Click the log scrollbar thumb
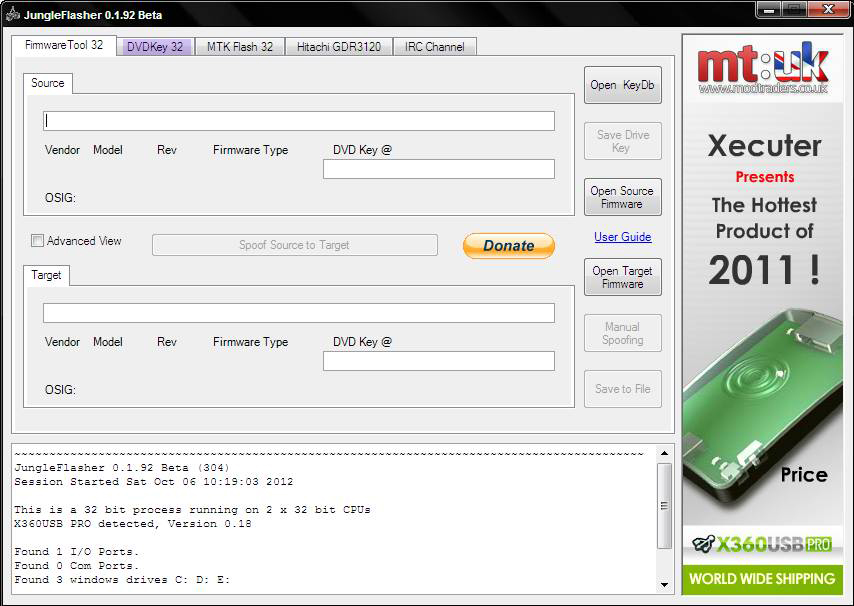The width and height of the screenshot is (854, 606). click(x=664, y=506)
